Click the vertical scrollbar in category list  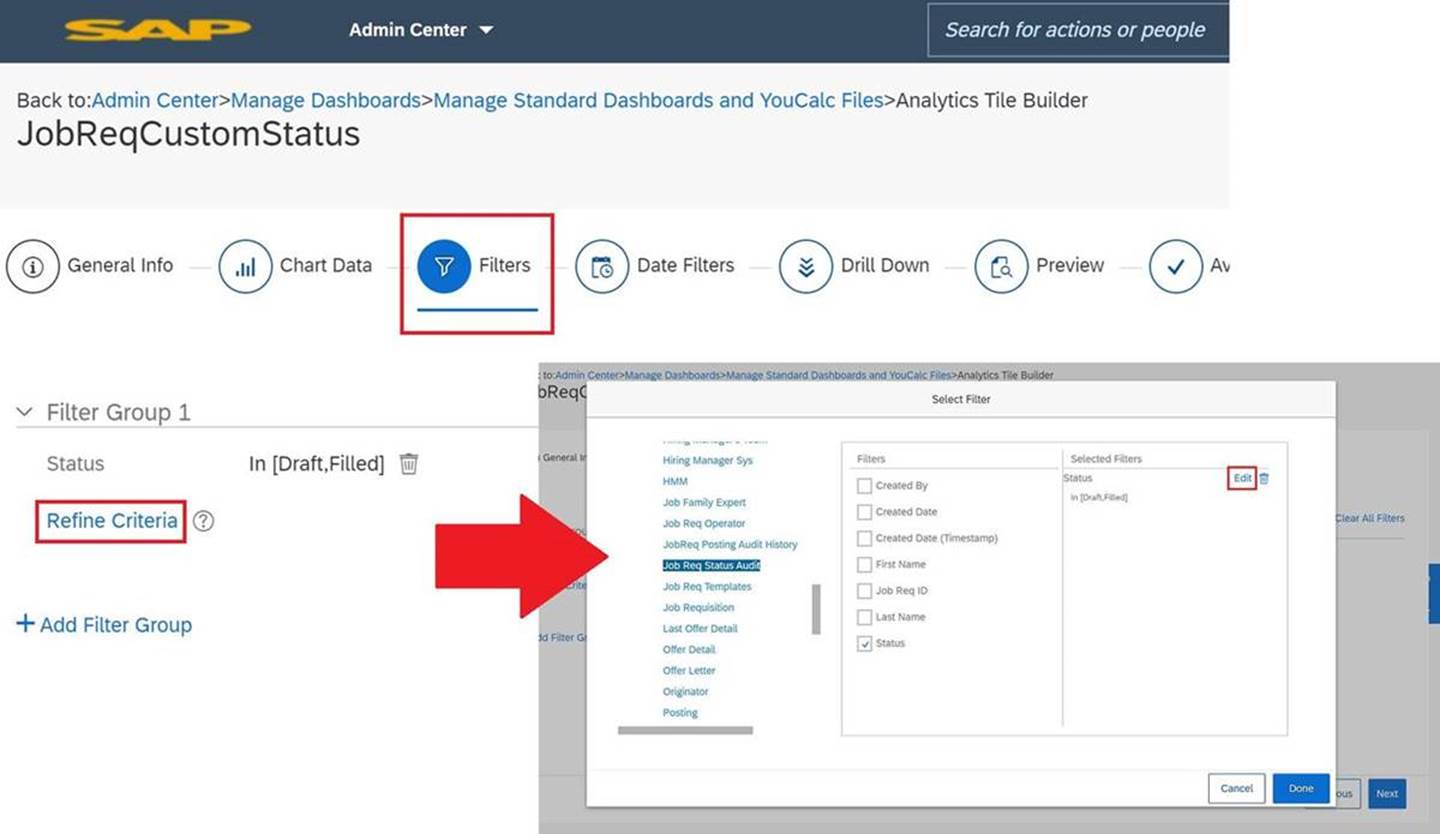tap(816, 610)
